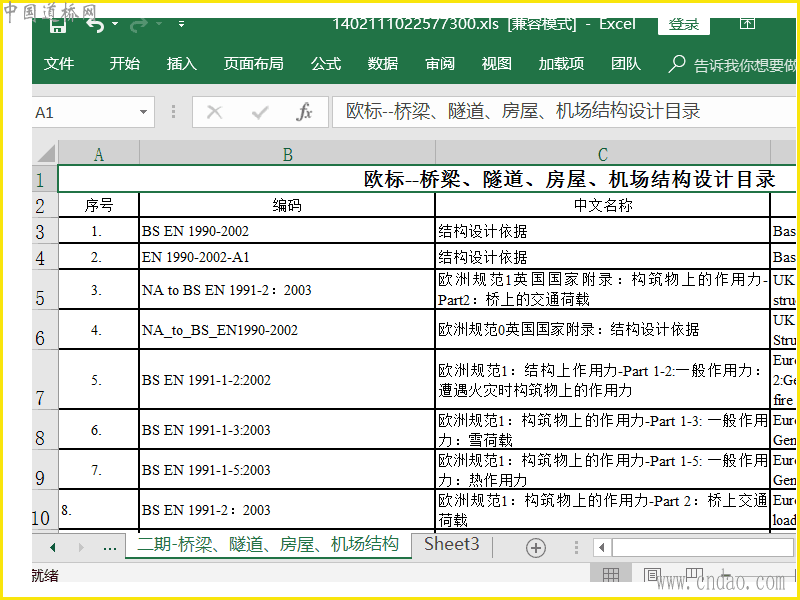Select column B header
This screenshot has width=800, height=600.
[x=287, y=154]
